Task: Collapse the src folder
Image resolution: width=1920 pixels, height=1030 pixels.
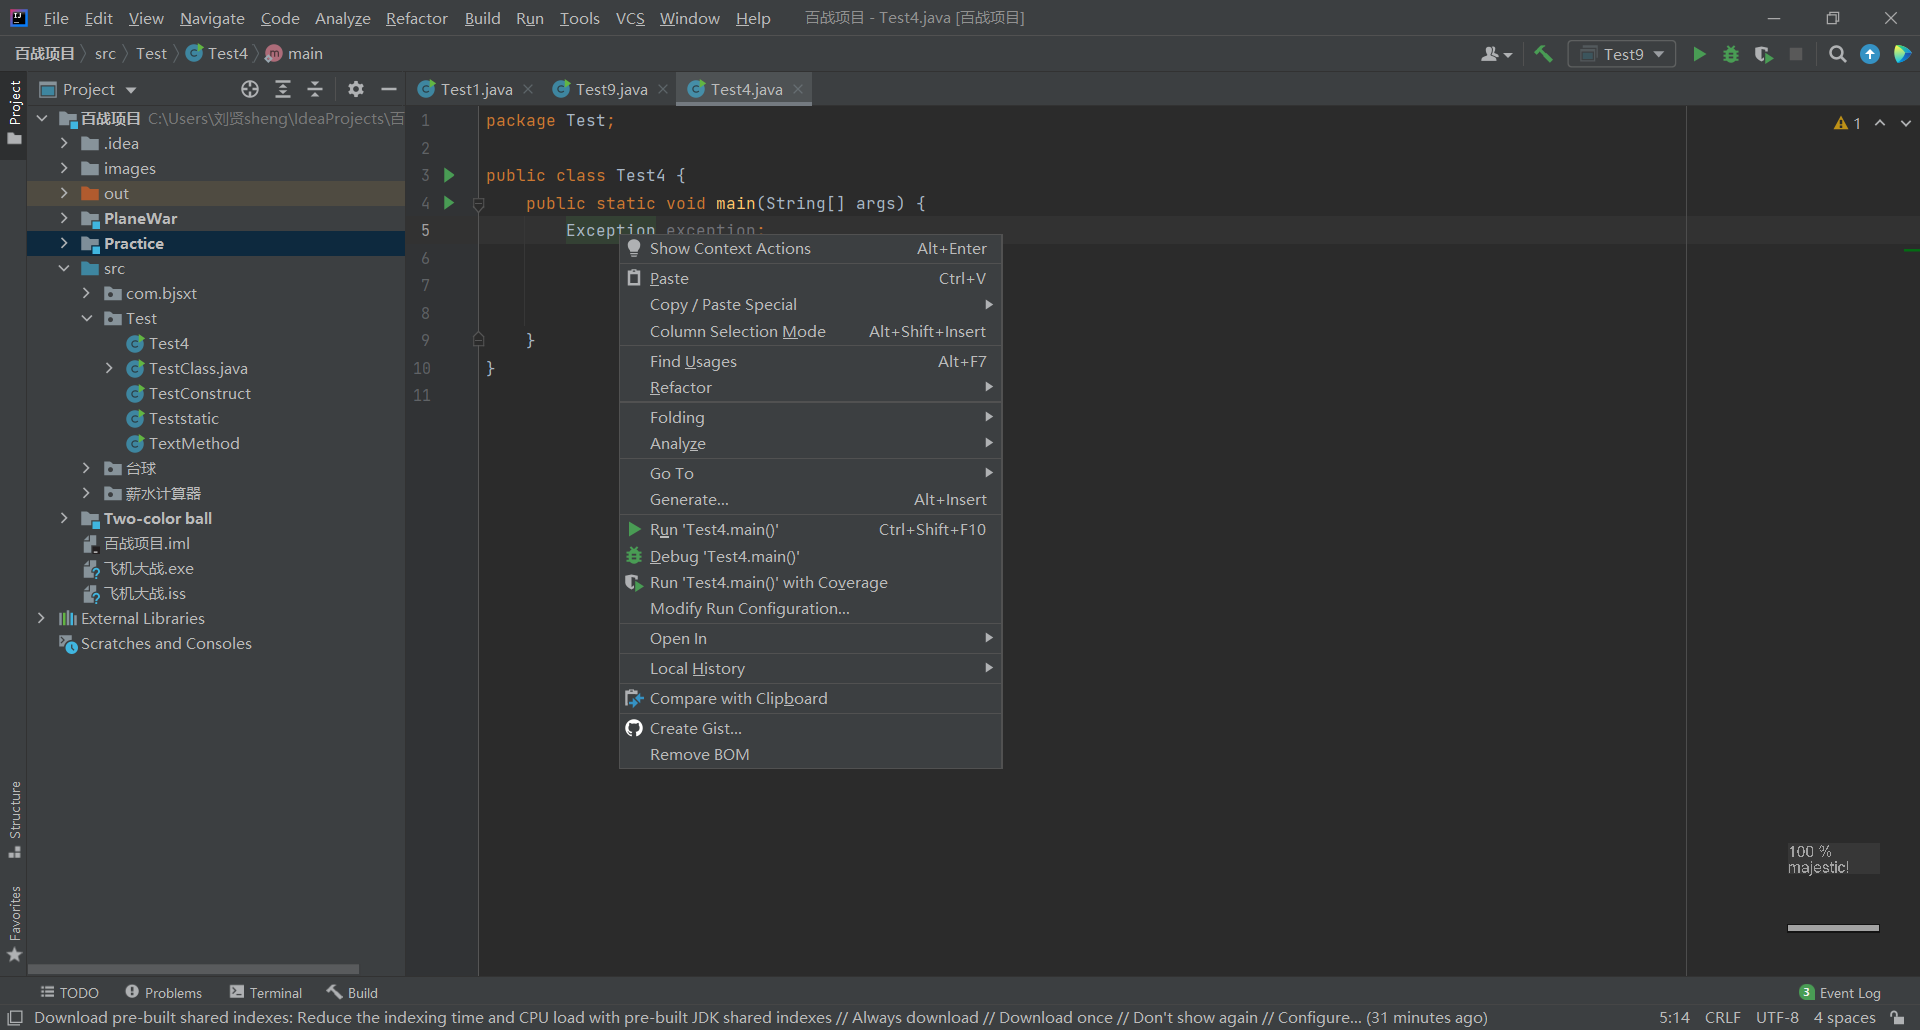Action: pos(64,268)
